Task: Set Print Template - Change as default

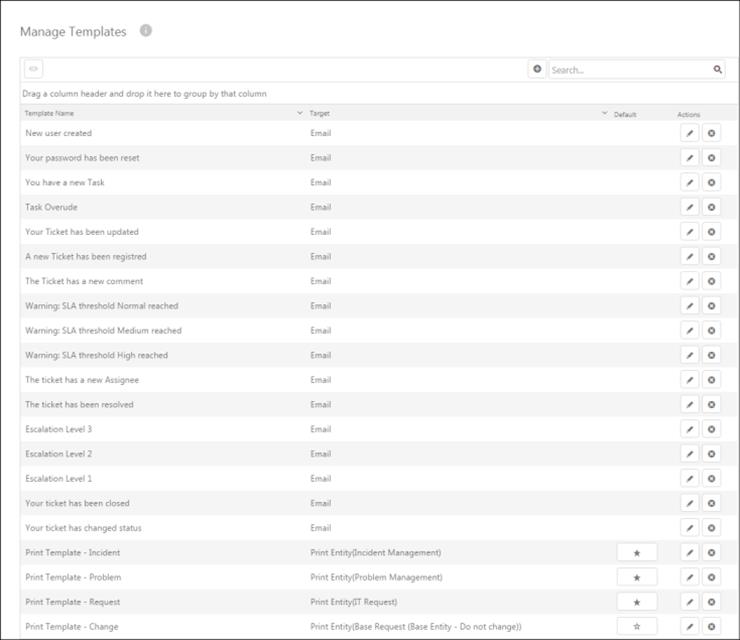Action: pyautogui.click(x=637, y=627)
